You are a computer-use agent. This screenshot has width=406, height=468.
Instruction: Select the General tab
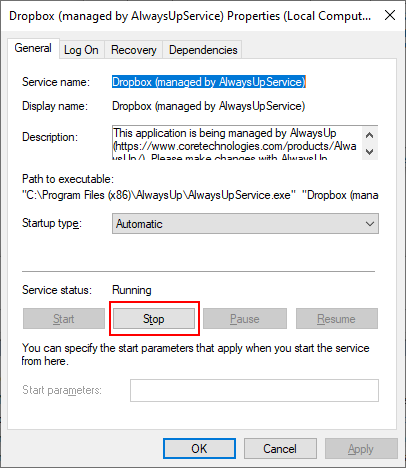(x=33, y=48)
